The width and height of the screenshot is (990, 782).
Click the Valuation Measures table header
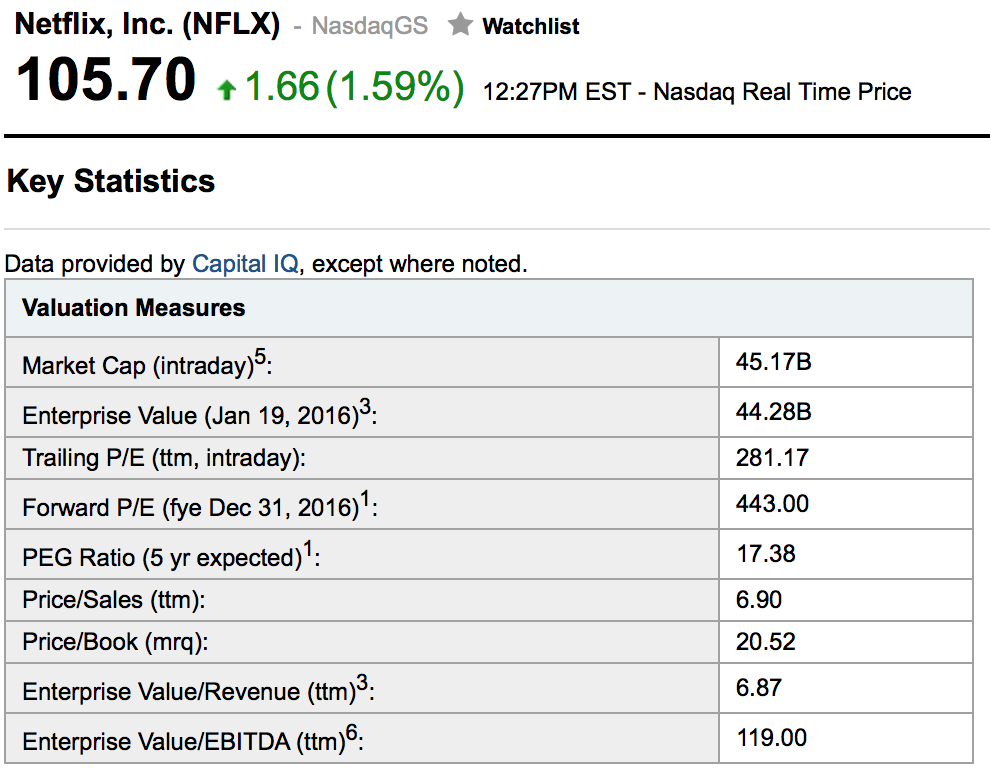point(134,308)
